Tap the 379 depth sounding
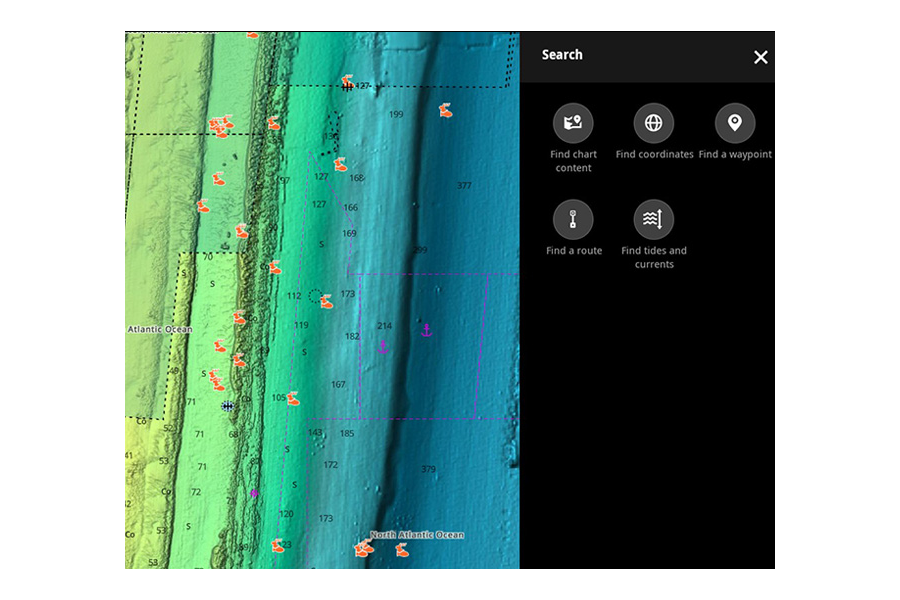Viewport: 900px width, 600px height. point(428,469)
